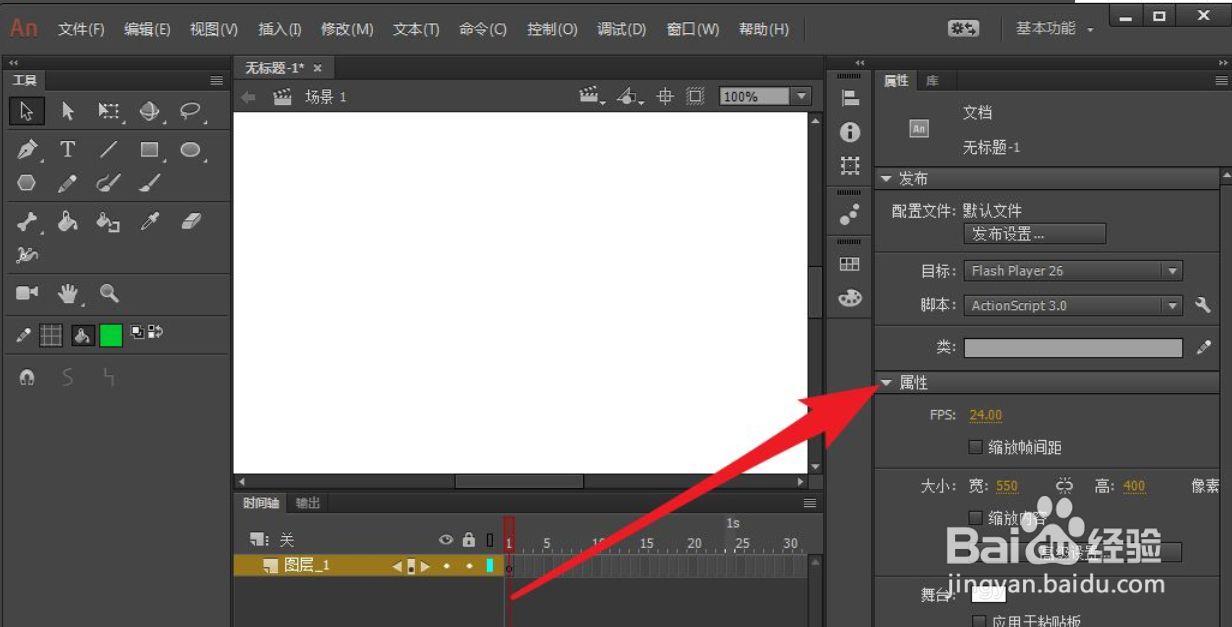The height and width of the screenshot is (627, 1232).
Task: Lock all layers with the padlock toggle
Action: (x=468, y=539)
